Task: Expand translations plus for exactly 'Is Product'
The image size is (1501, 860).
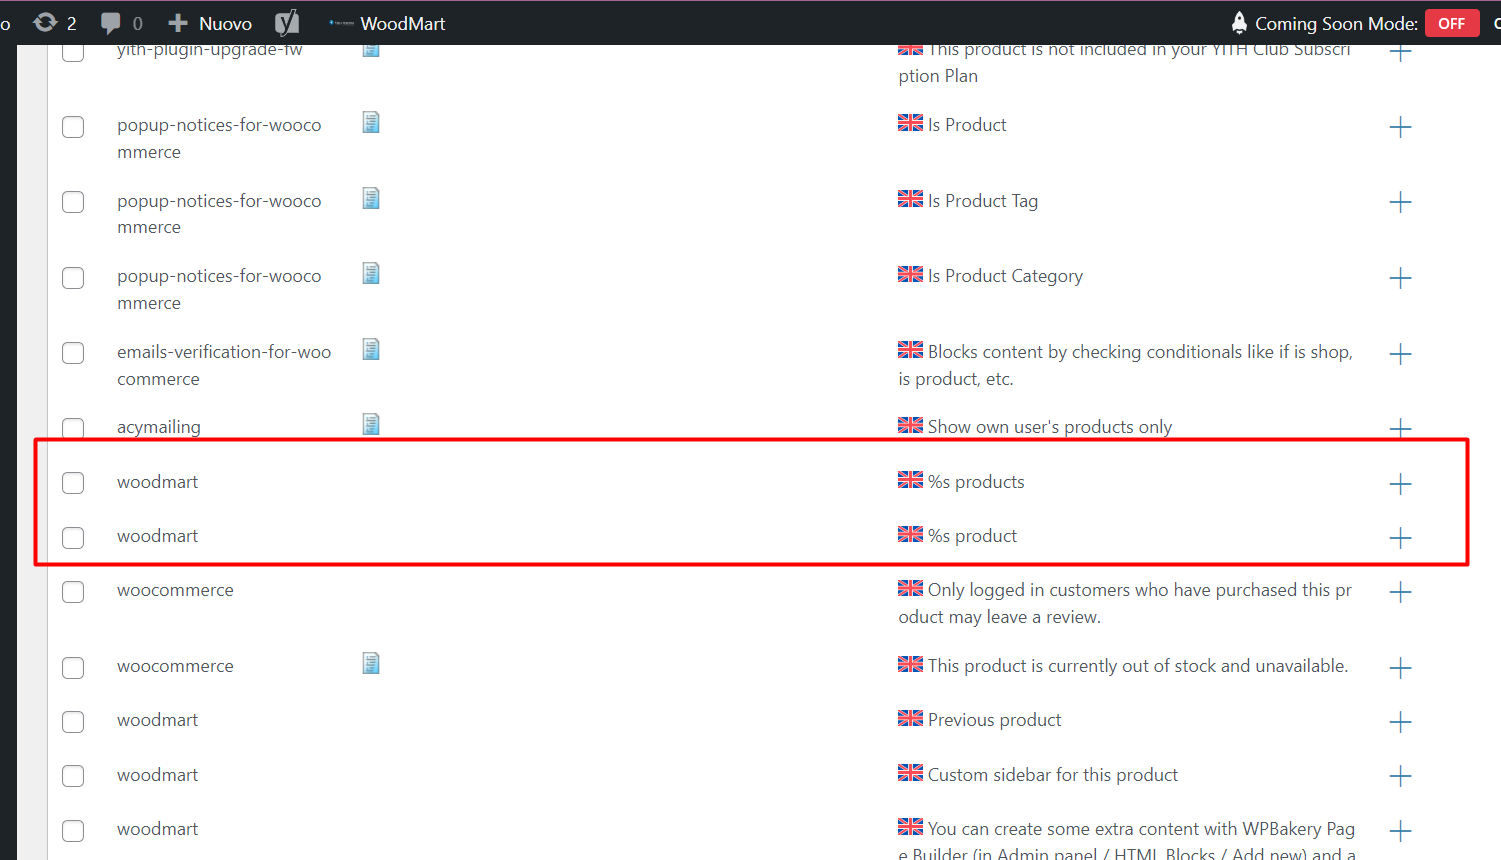Action: click(x=1400, y=127)
